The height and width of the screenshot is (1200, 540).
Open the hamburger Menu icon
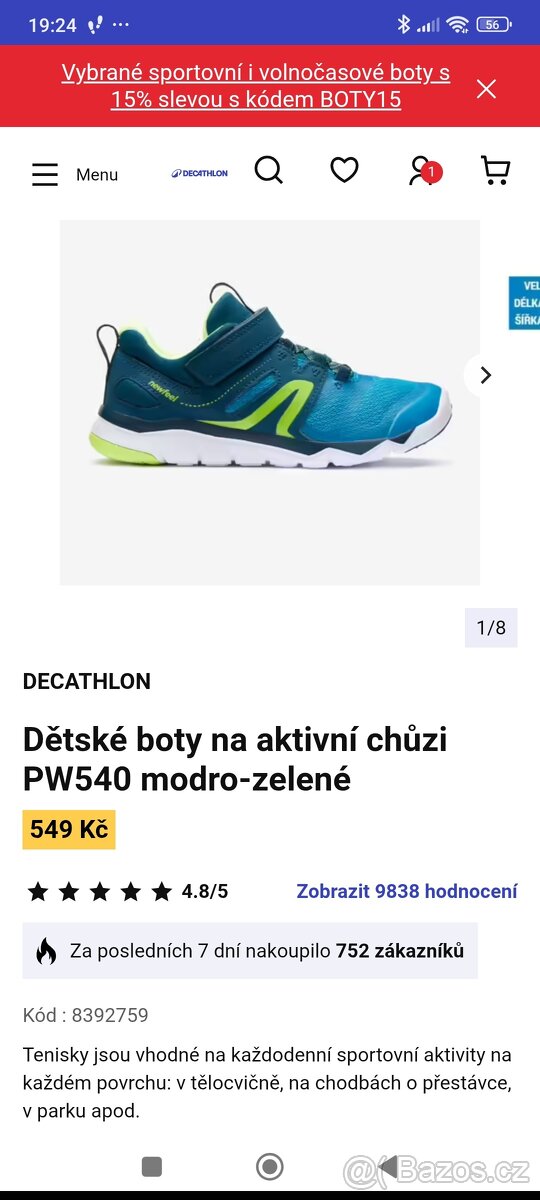point(45,175)
